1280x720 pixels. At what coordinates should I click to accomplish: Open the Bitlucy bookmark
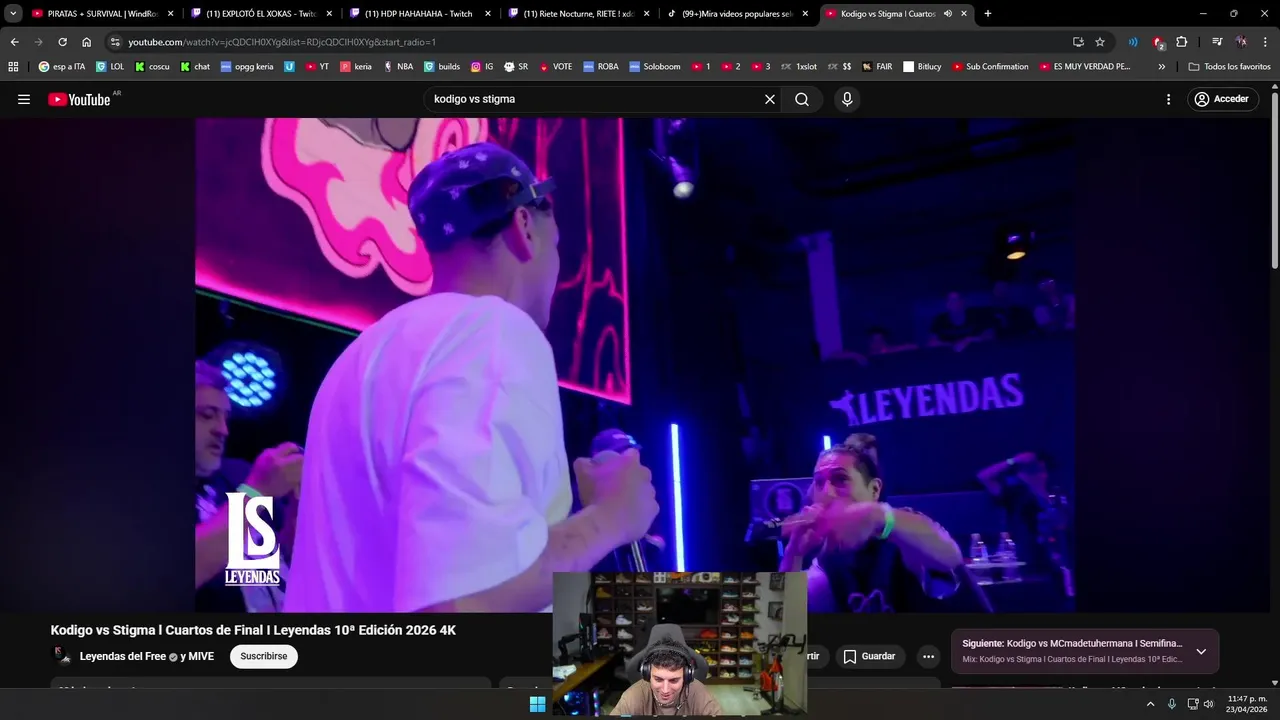coord(922,66)
